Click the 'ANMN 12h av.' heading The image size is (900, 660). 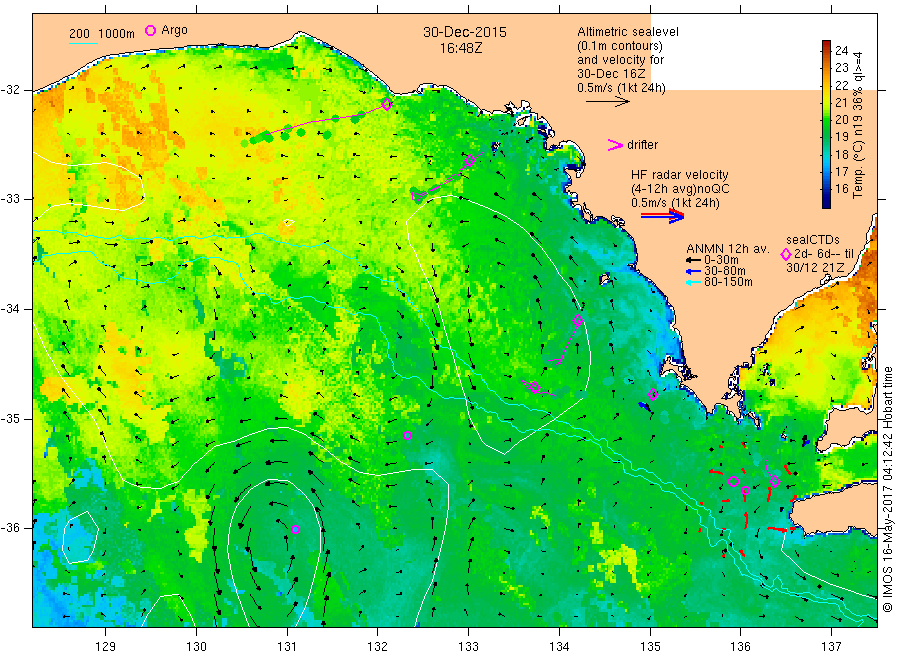click(x=728, y=249)
